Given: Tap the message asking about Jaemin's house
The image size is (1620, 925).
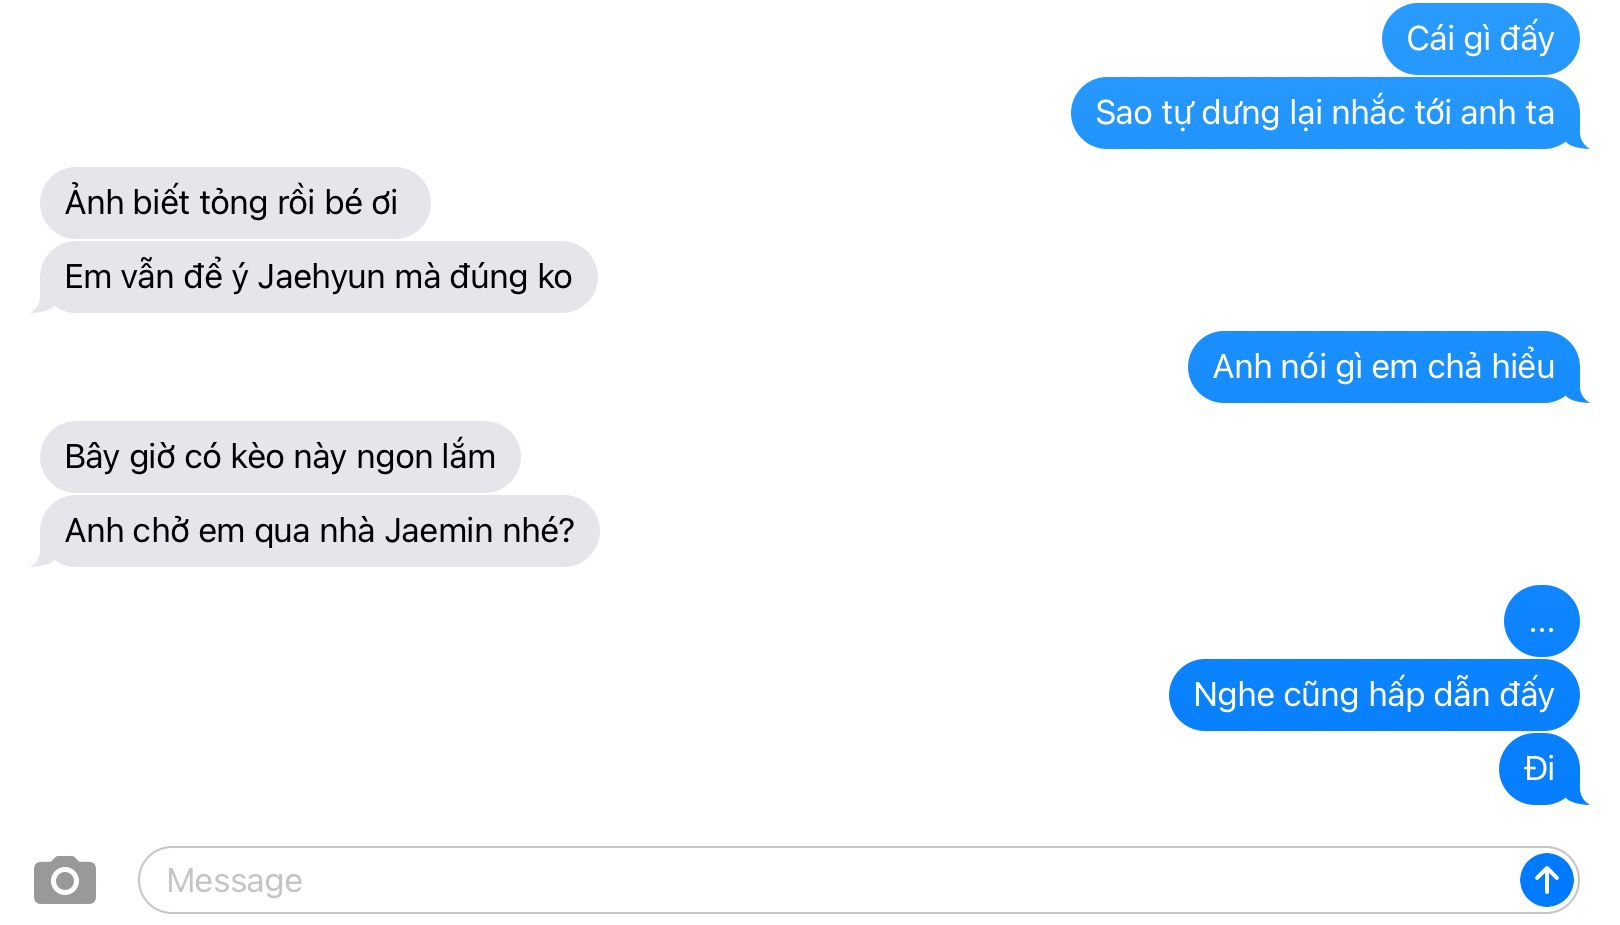Looking at the screenshot, I should pos(317,531).
